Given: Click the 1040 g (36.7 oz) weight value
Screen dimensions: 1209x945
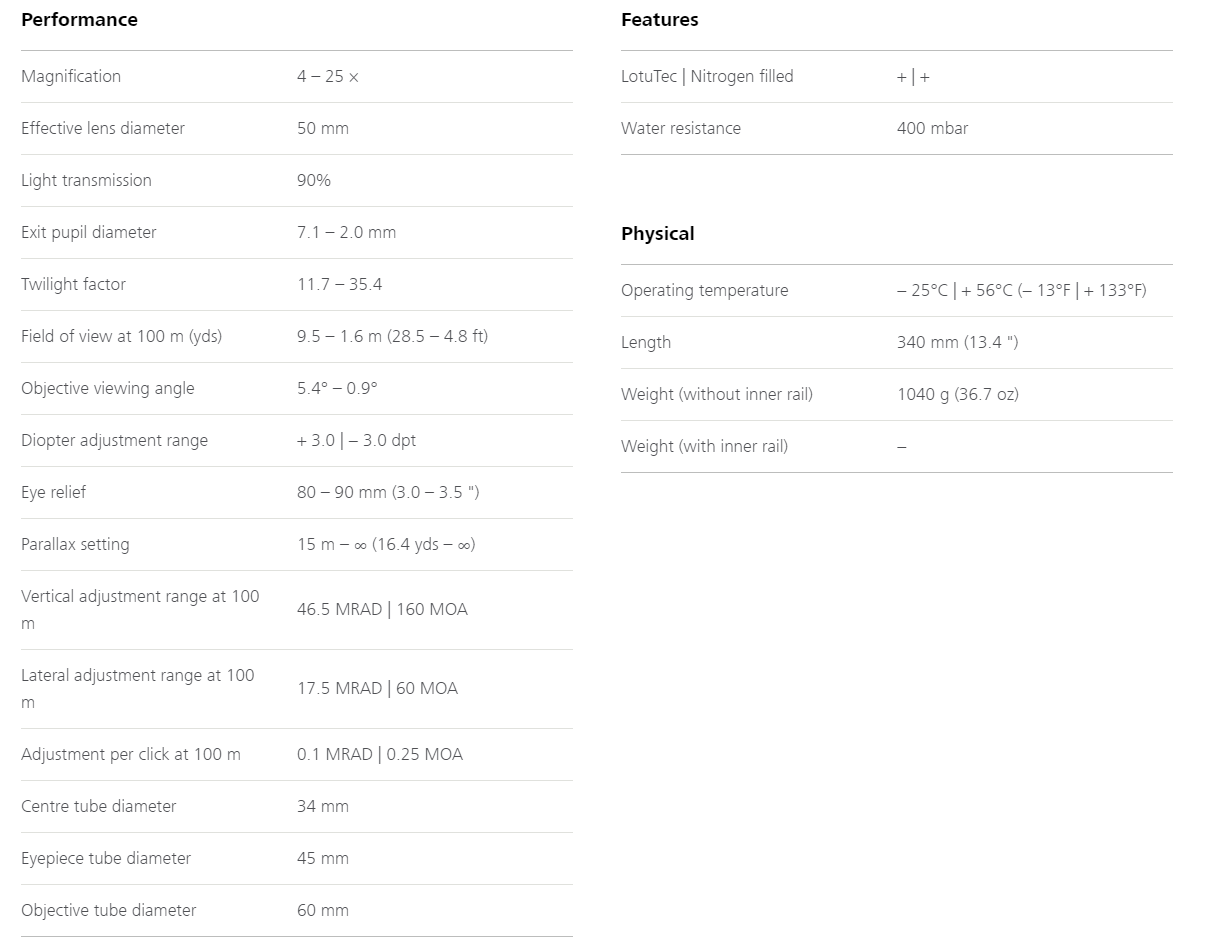Looking at the screenshot, I should pos(958,395).
